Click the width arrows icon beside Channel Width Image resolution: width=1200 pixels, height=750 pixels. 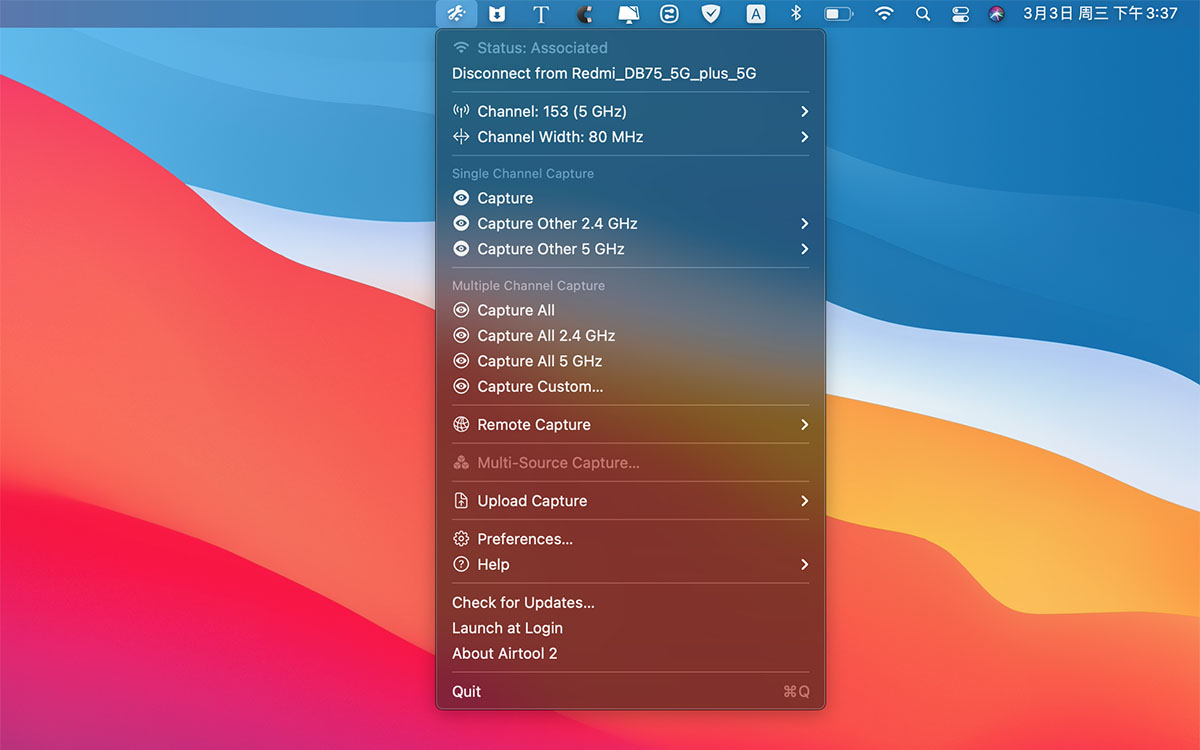click(x=461, y=137)
